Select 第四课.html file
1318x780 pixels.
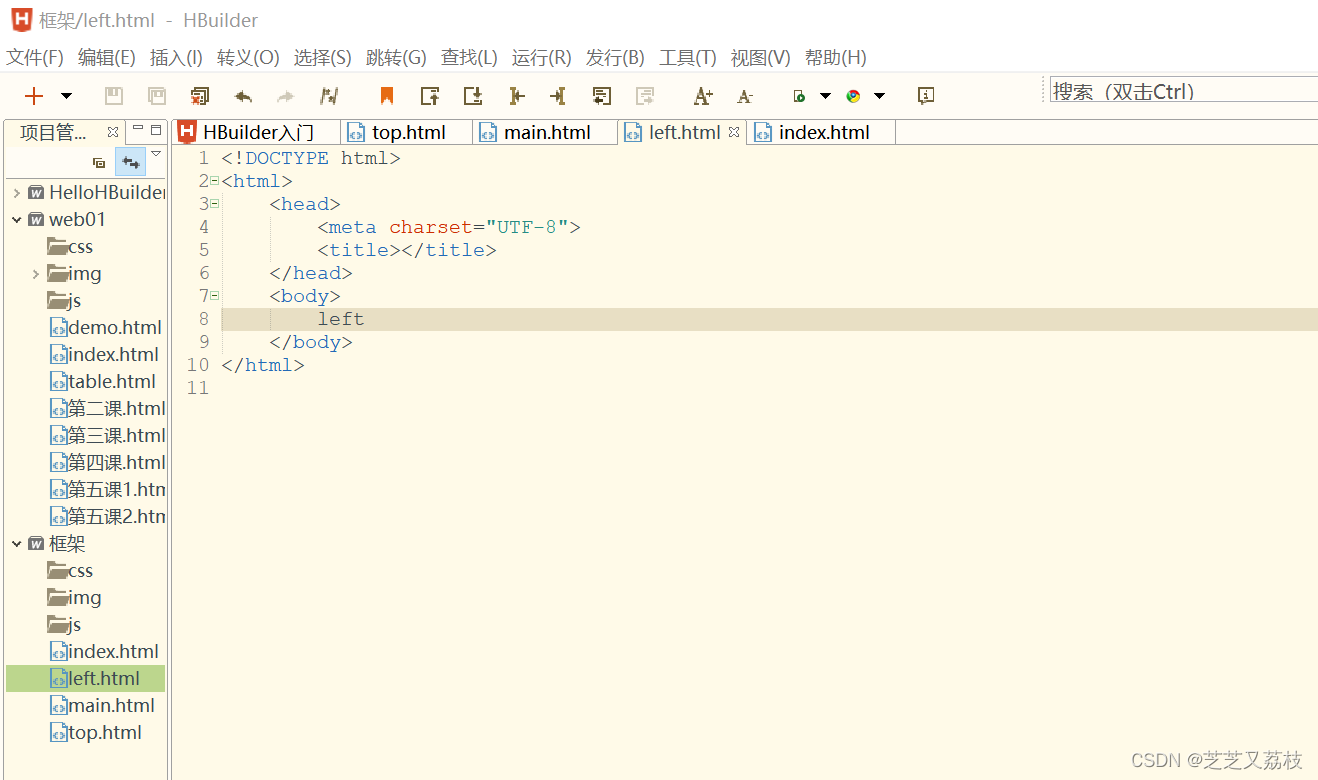coord(107,463)
